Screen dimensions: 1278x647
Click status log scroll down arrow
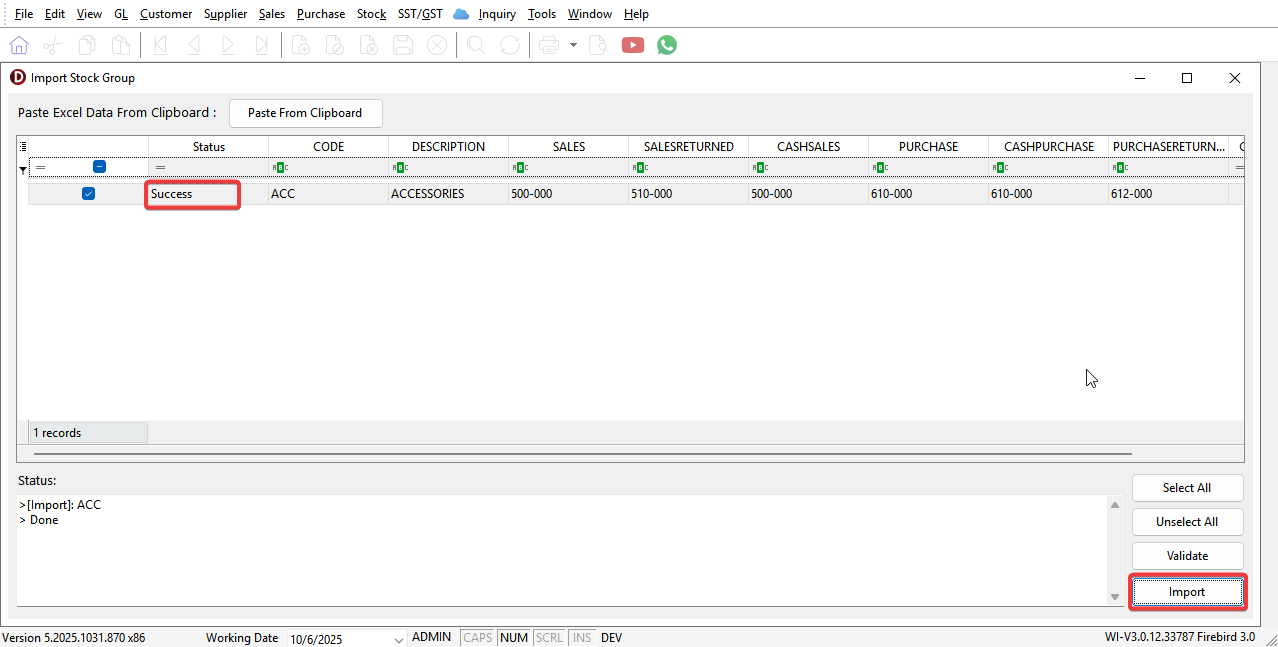(1116, 597)
